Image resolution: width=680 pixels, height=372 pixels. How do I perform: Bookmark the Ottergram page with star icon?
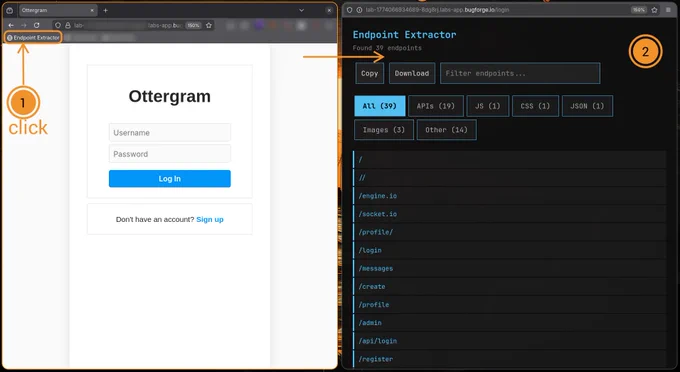click(x=209, y=25)
